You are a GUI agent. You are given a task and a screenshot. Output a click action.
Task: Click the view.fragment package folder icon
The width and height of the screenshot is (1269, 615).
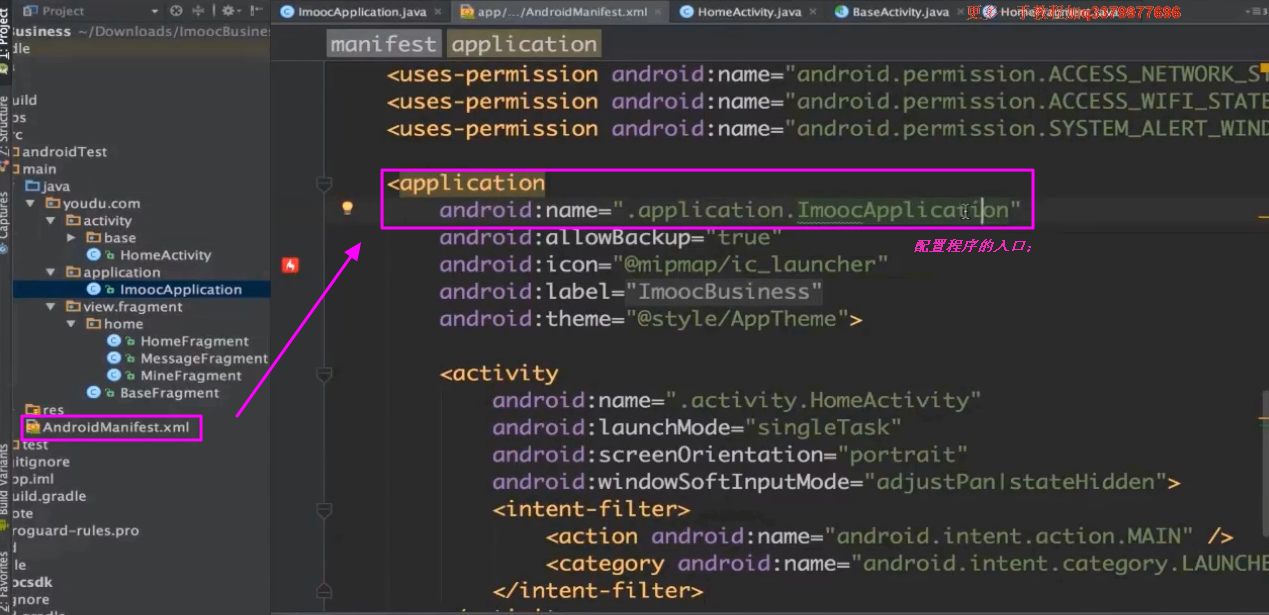tap(73, 307)
